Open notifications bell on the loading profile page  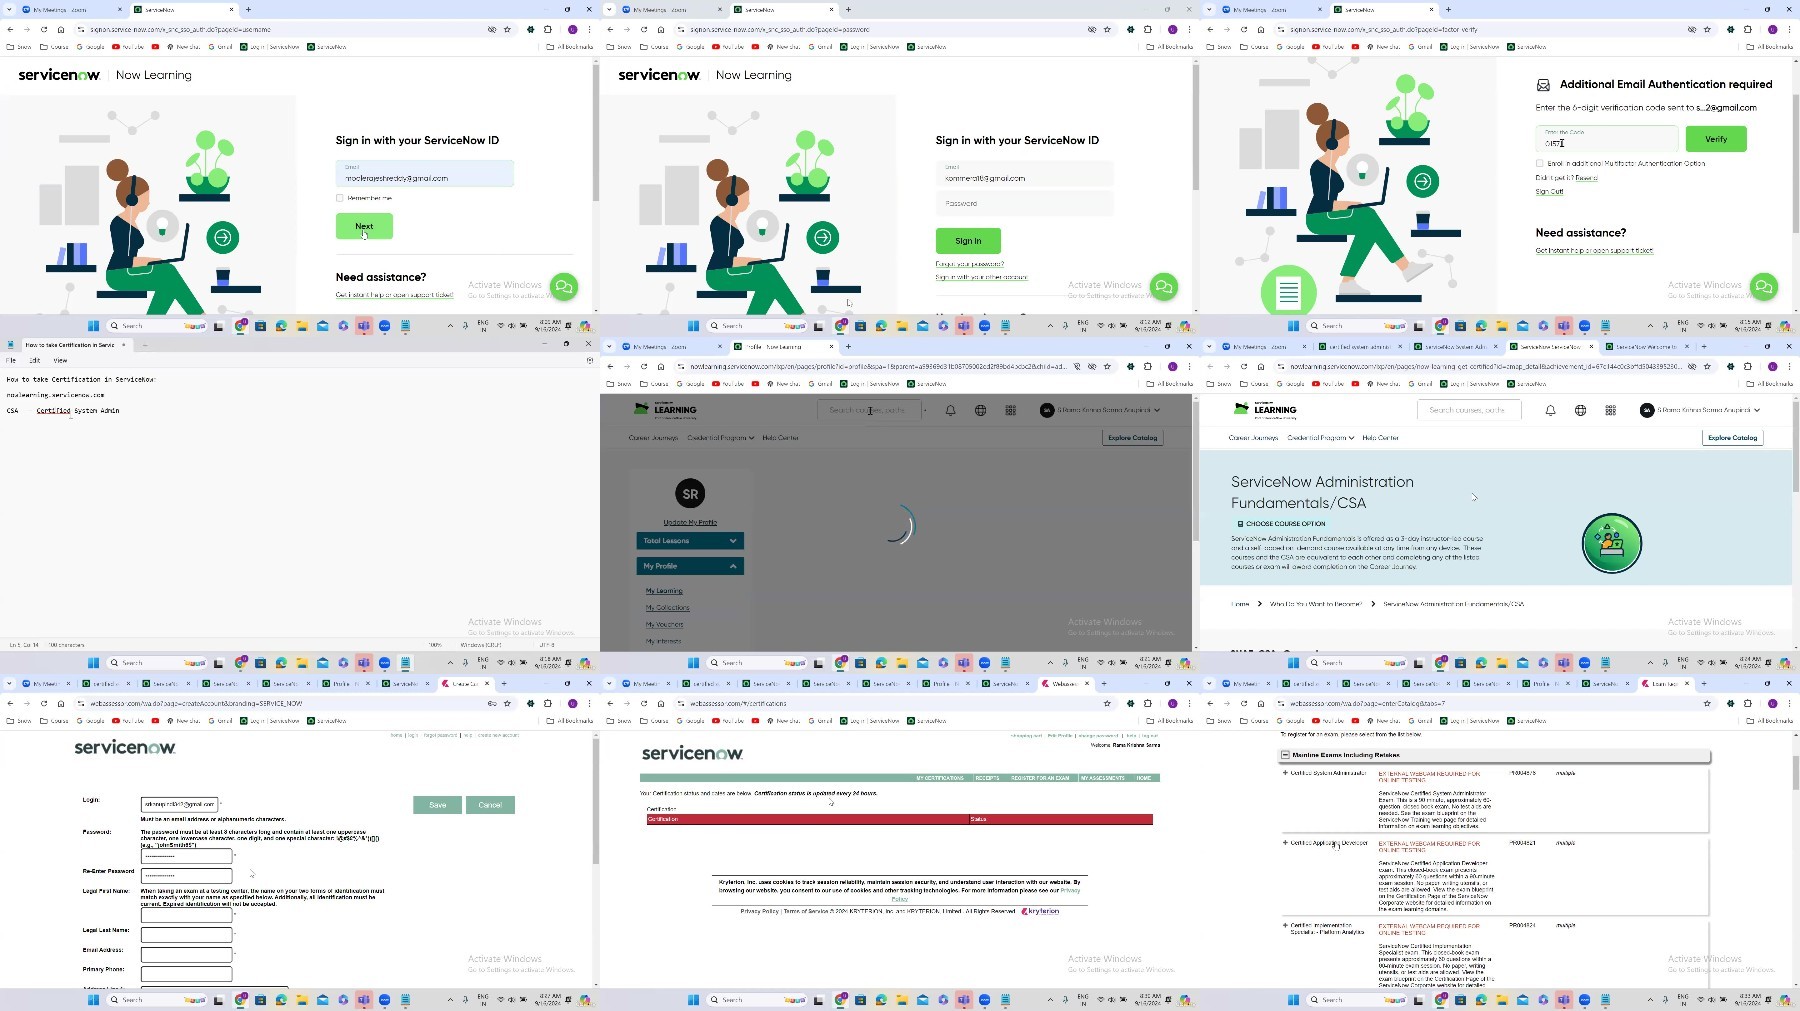click(951, 410)
